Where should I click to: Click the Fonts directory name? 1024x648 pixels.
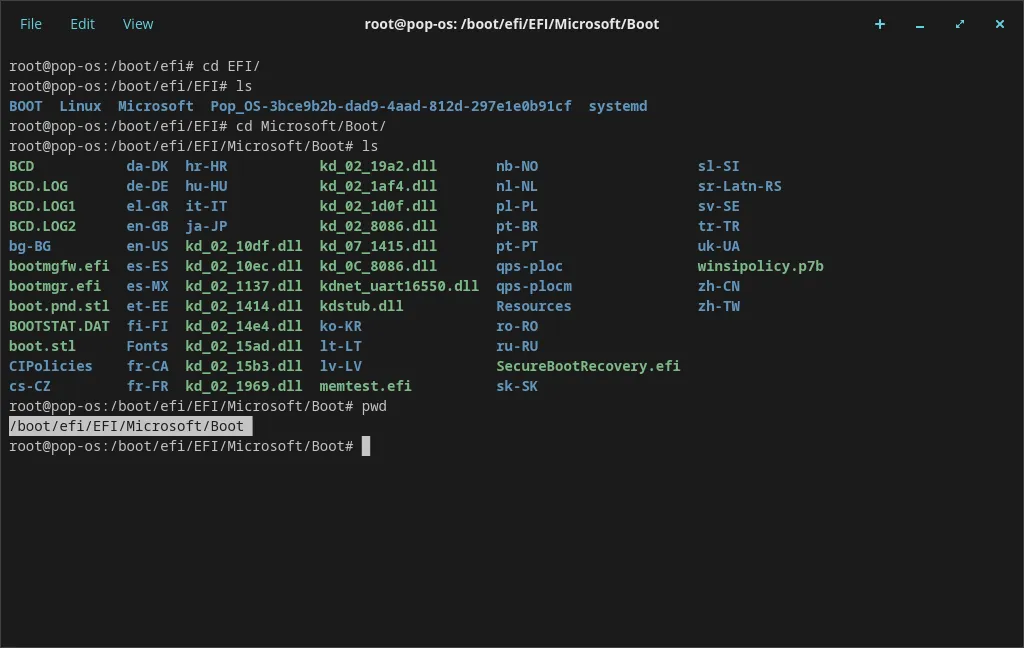tap(147, 346)
